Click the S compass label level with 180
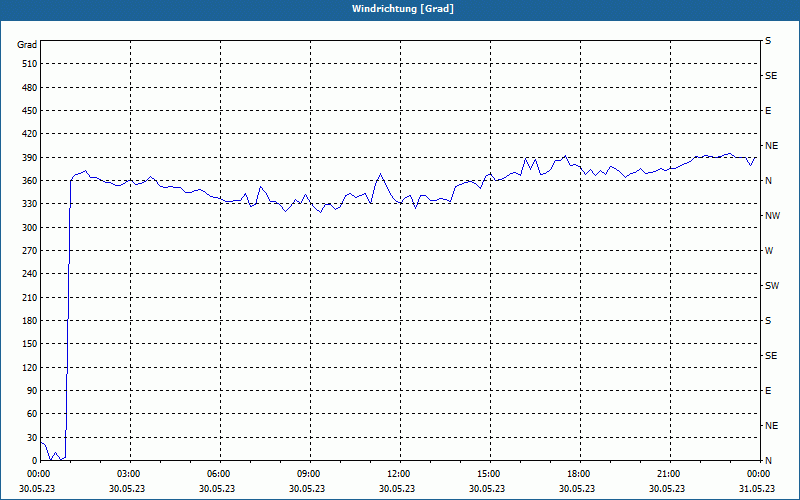 (x=768, y=321)
